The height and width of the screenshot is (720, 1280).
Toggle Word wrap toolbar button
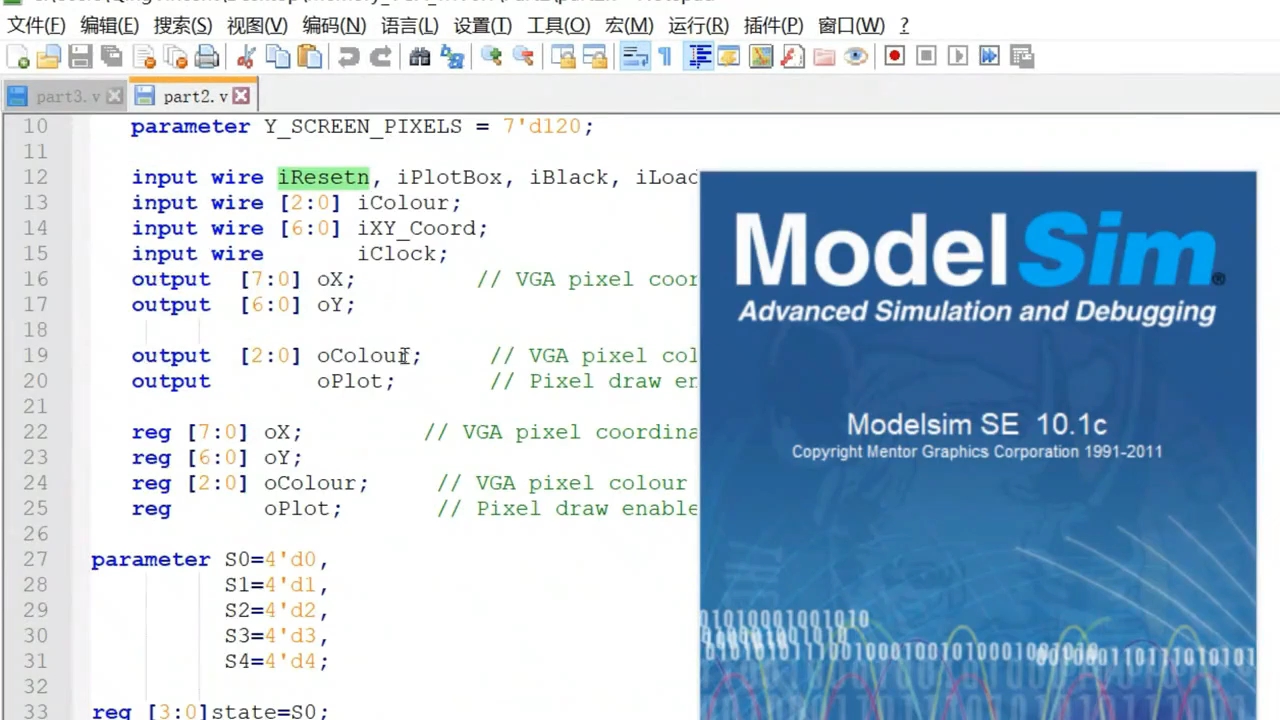(634, 56)
